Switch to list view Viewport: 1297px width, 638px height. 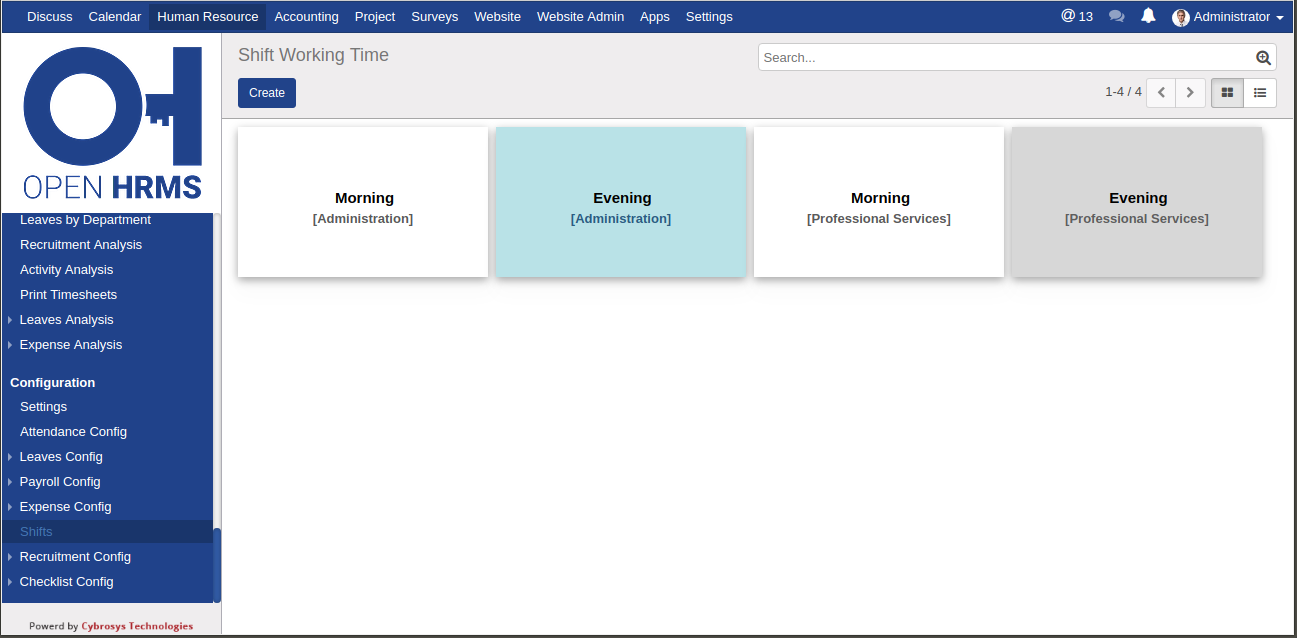click(1260, 92)
